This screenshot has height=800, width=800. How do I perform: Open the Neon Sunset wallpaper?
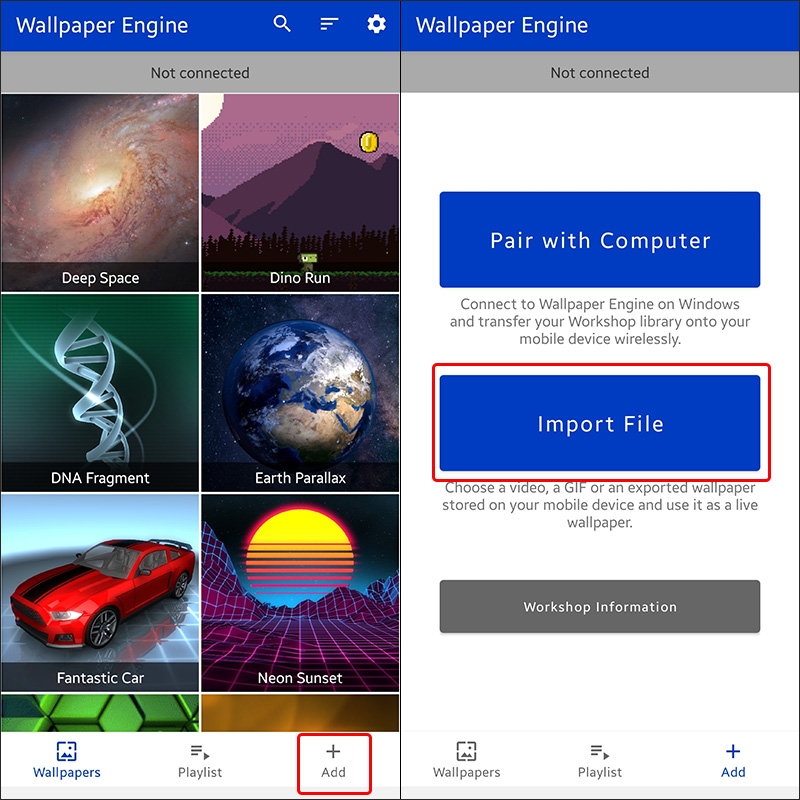pyautogui.click(x=300, y=593)
